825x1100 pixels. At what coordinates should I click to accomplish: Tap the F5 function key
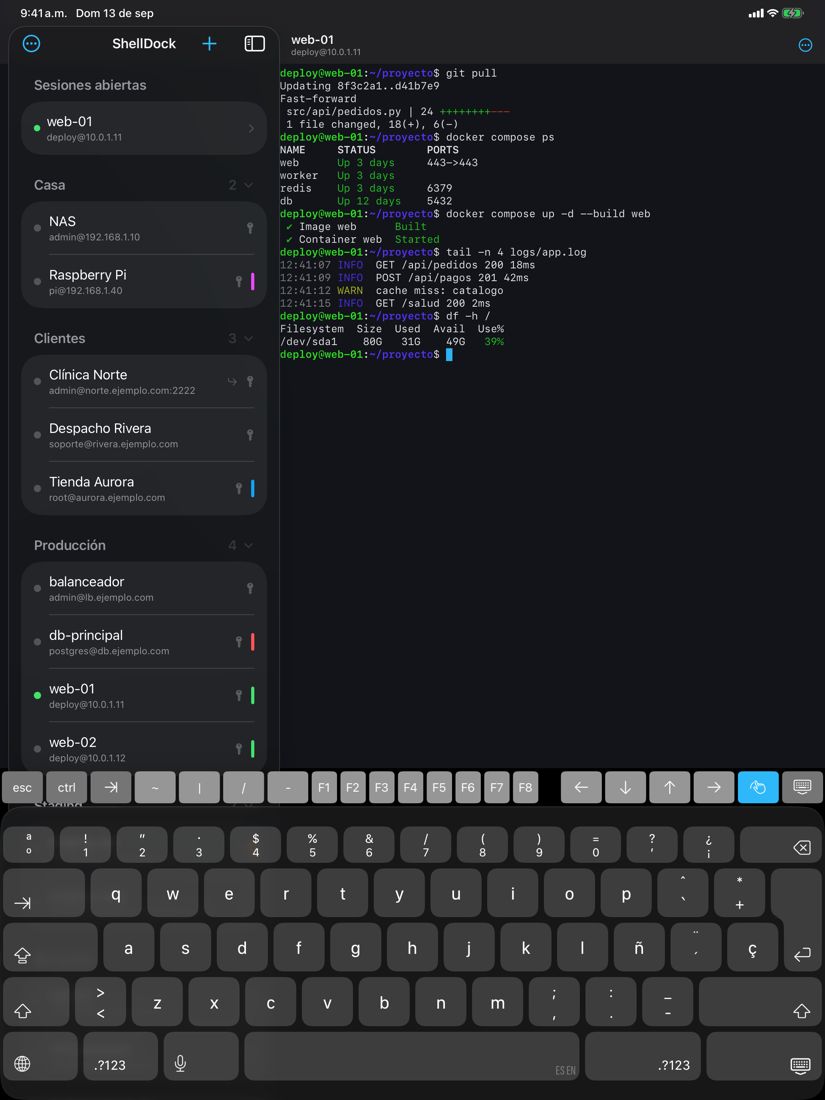point(438,787)
